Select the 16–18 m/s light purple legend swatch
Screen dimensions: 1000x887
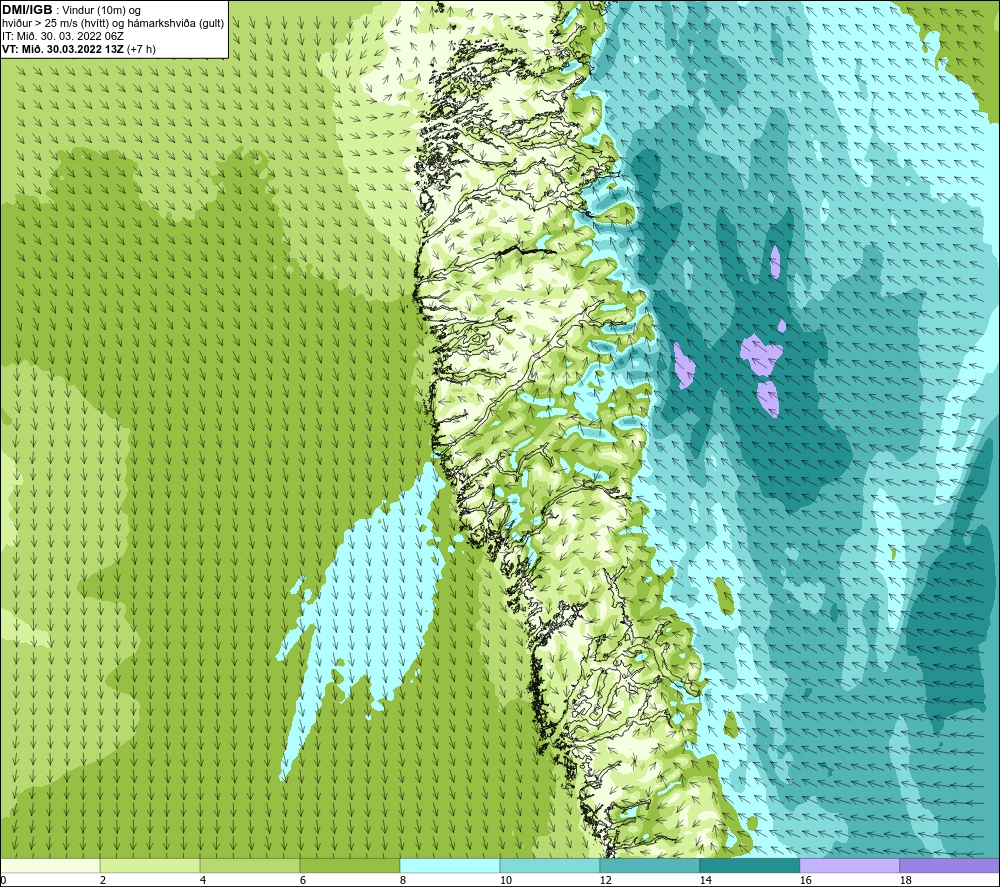point(849,865)
